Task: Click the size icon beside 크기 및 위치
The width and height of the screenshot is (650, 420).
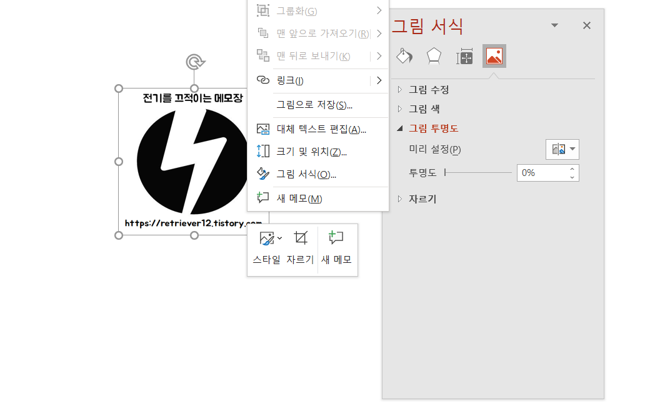Action: (x=263, y=151)
